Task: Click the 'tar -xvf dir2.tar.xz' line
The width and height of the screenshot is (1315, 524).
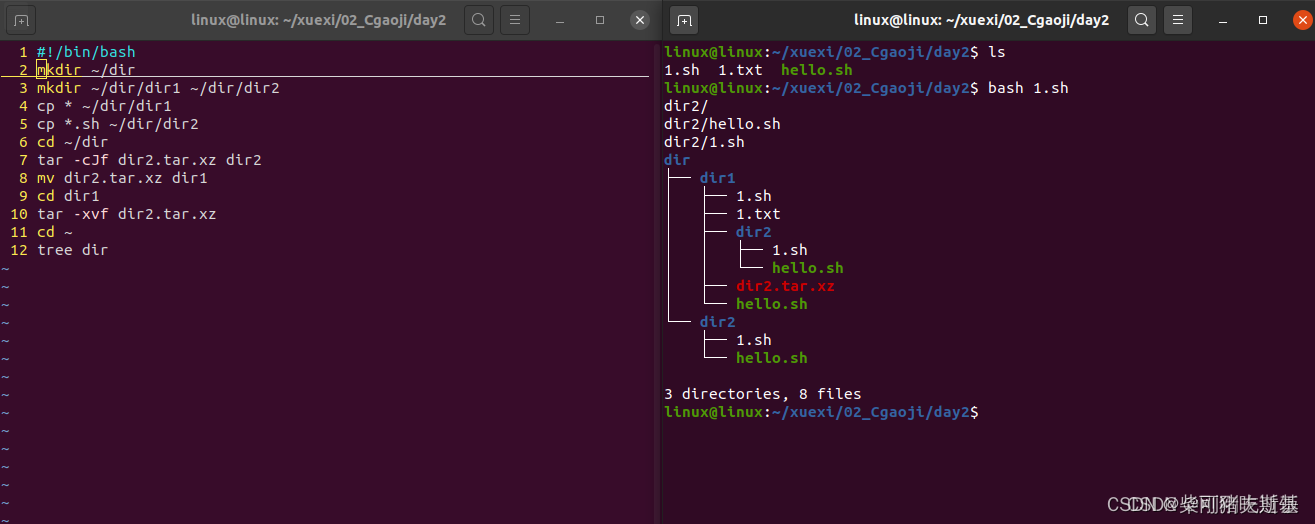Action: tap(127, 214)
